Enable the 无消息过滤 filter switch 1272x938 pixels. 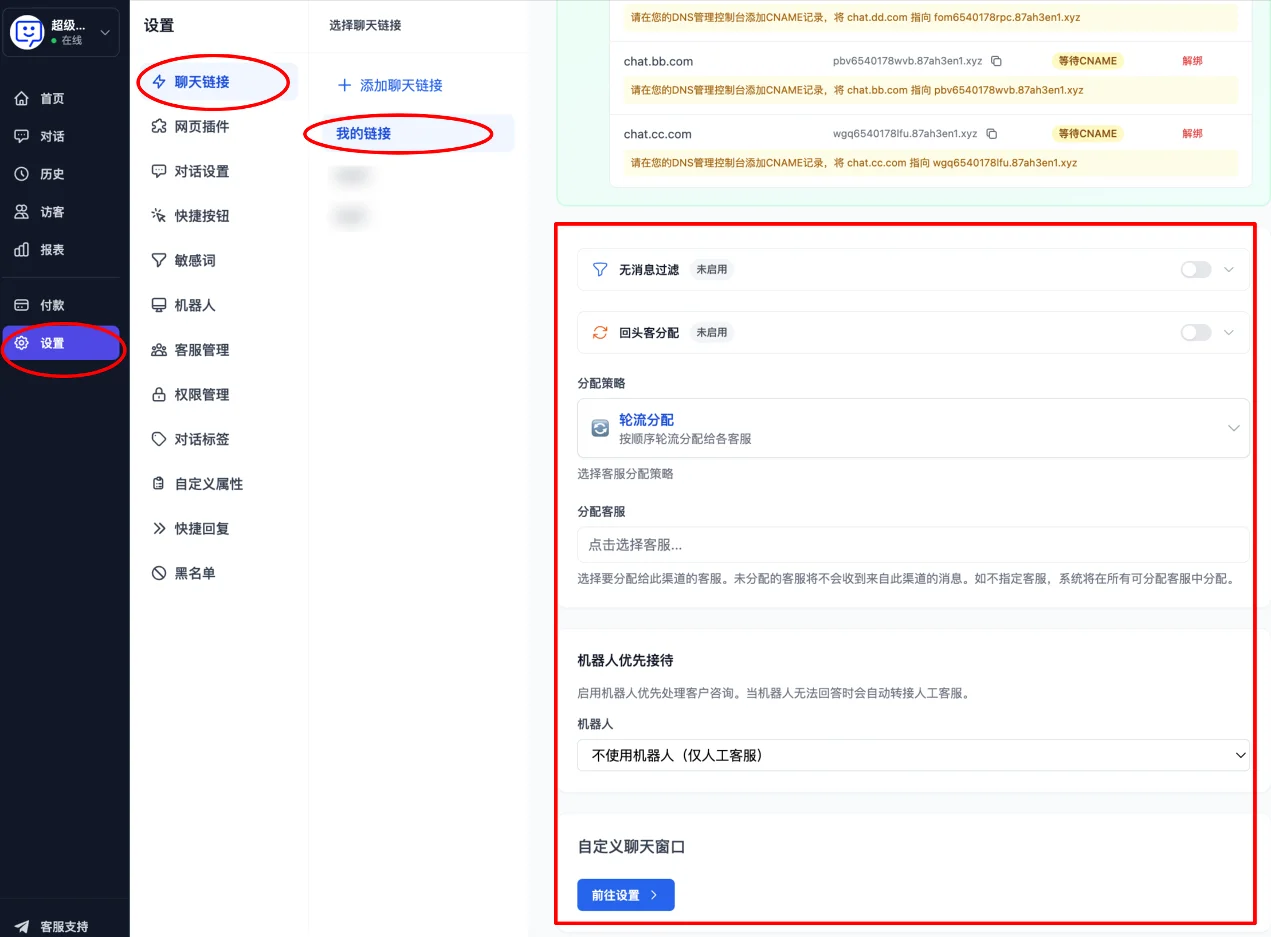pos(1195,269)
